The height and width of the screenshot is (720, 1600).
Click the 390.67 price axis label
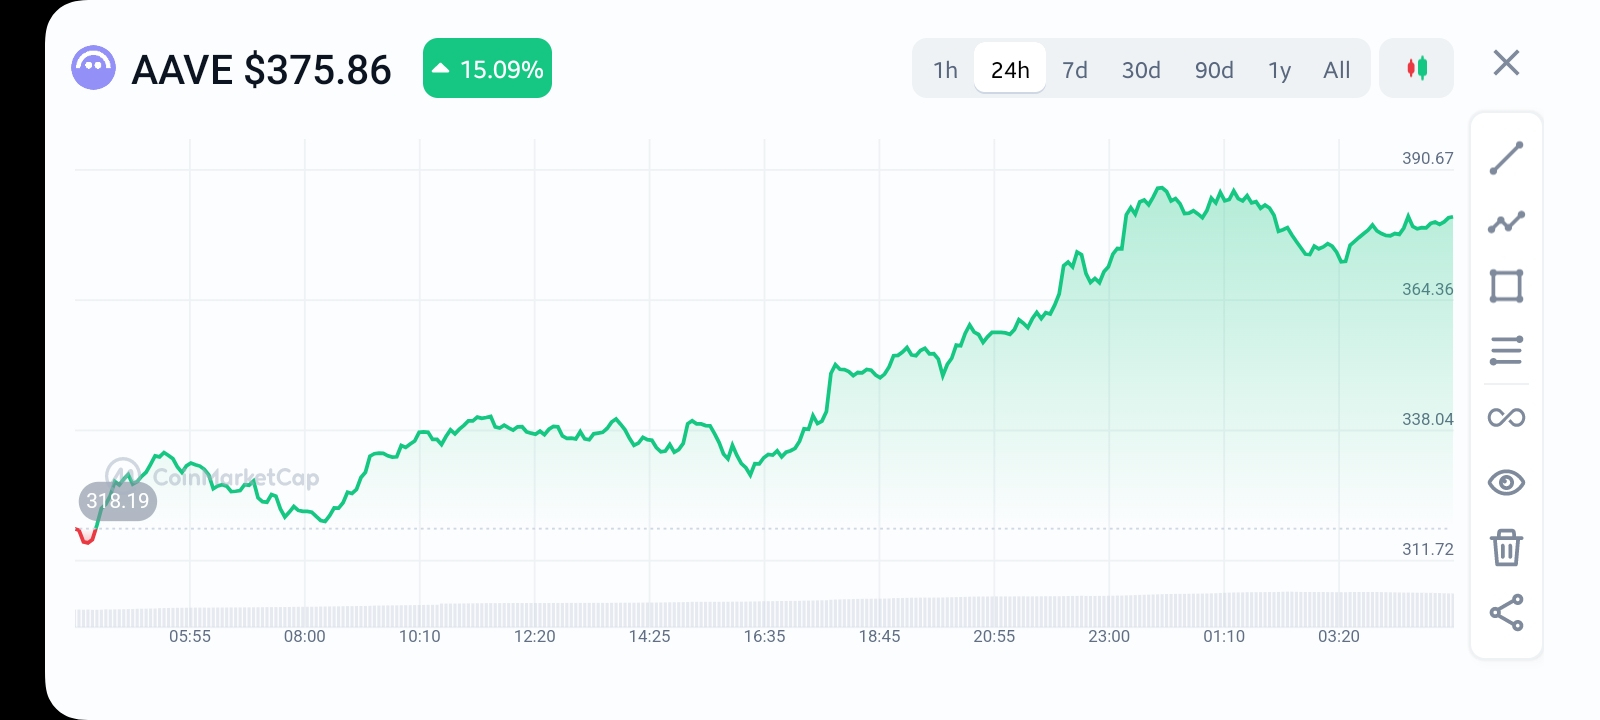1427,158
